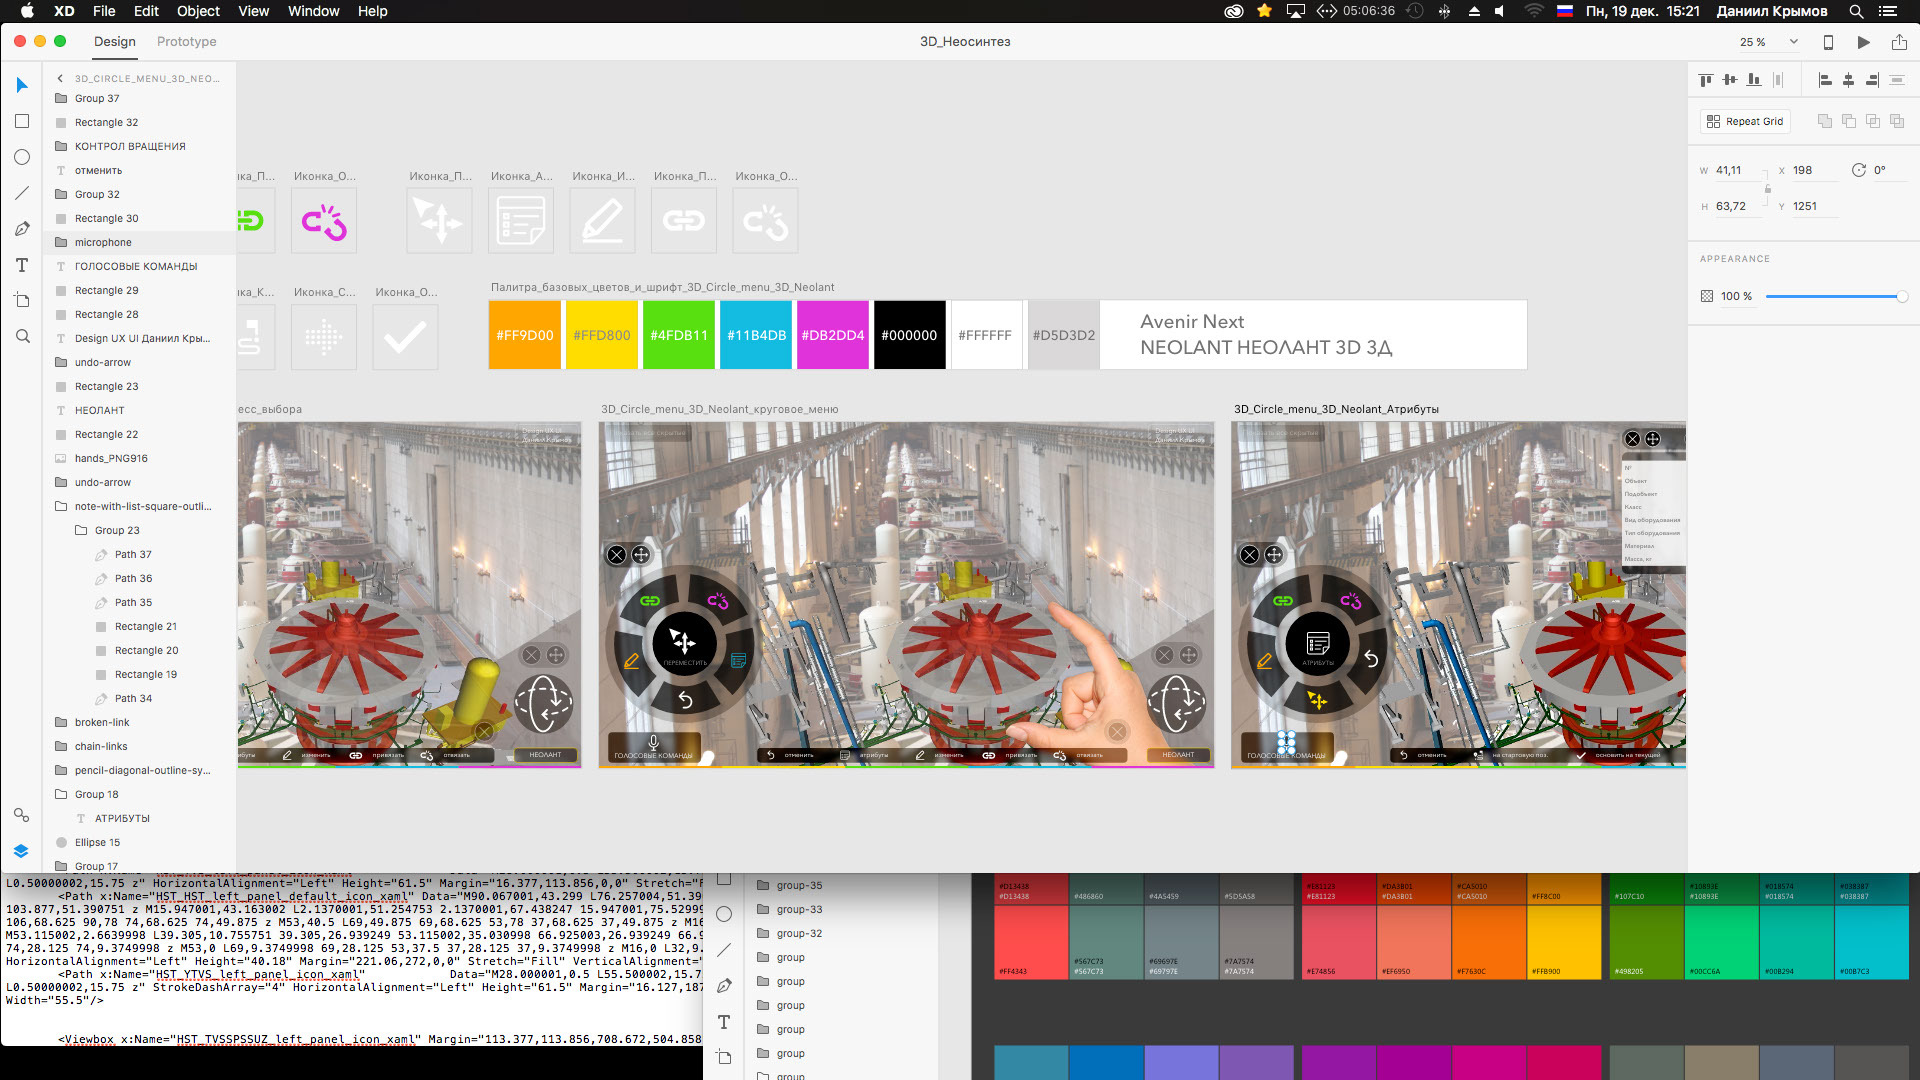Screen dimensions: 1920x1080
Task: Click the Add boolean operation icon
Action: coord(1825,121)
